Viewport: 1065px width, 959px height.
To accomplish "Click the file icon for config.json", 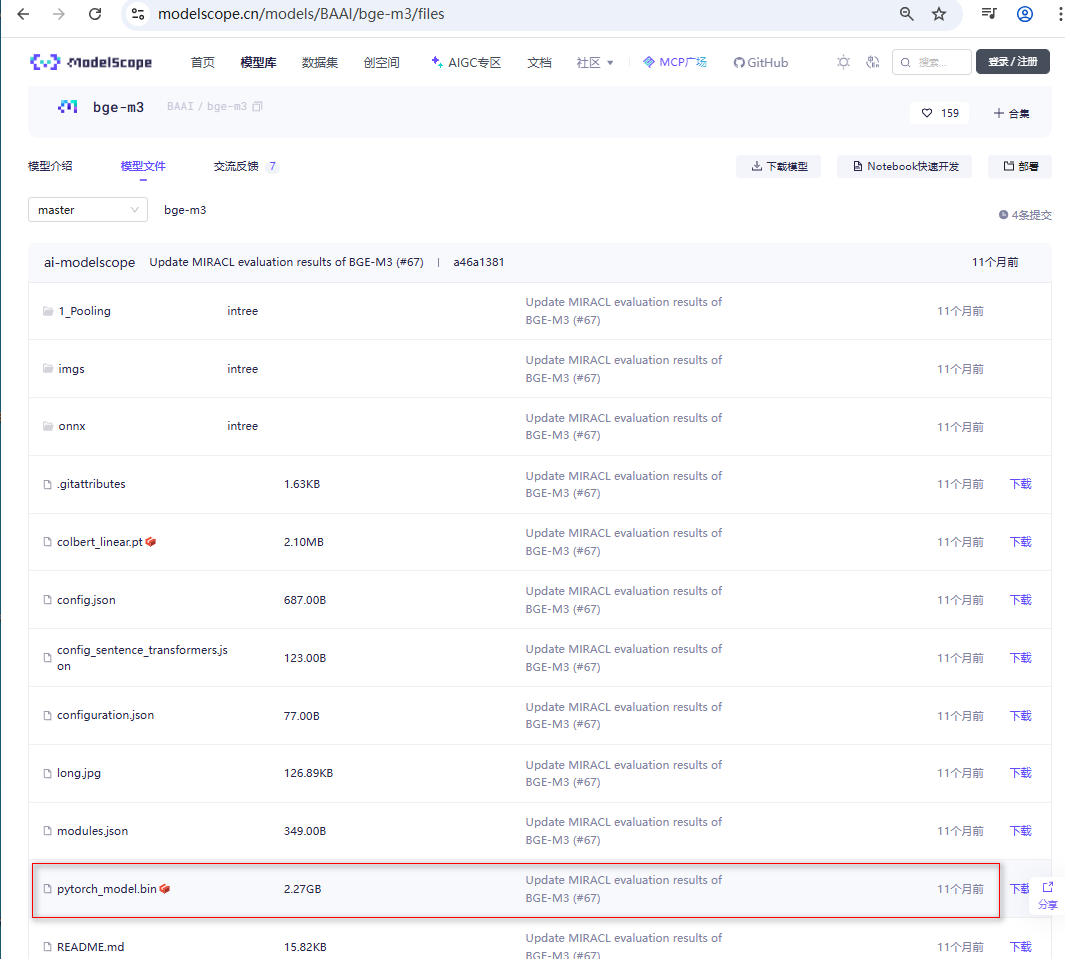I will coord(48,600).
